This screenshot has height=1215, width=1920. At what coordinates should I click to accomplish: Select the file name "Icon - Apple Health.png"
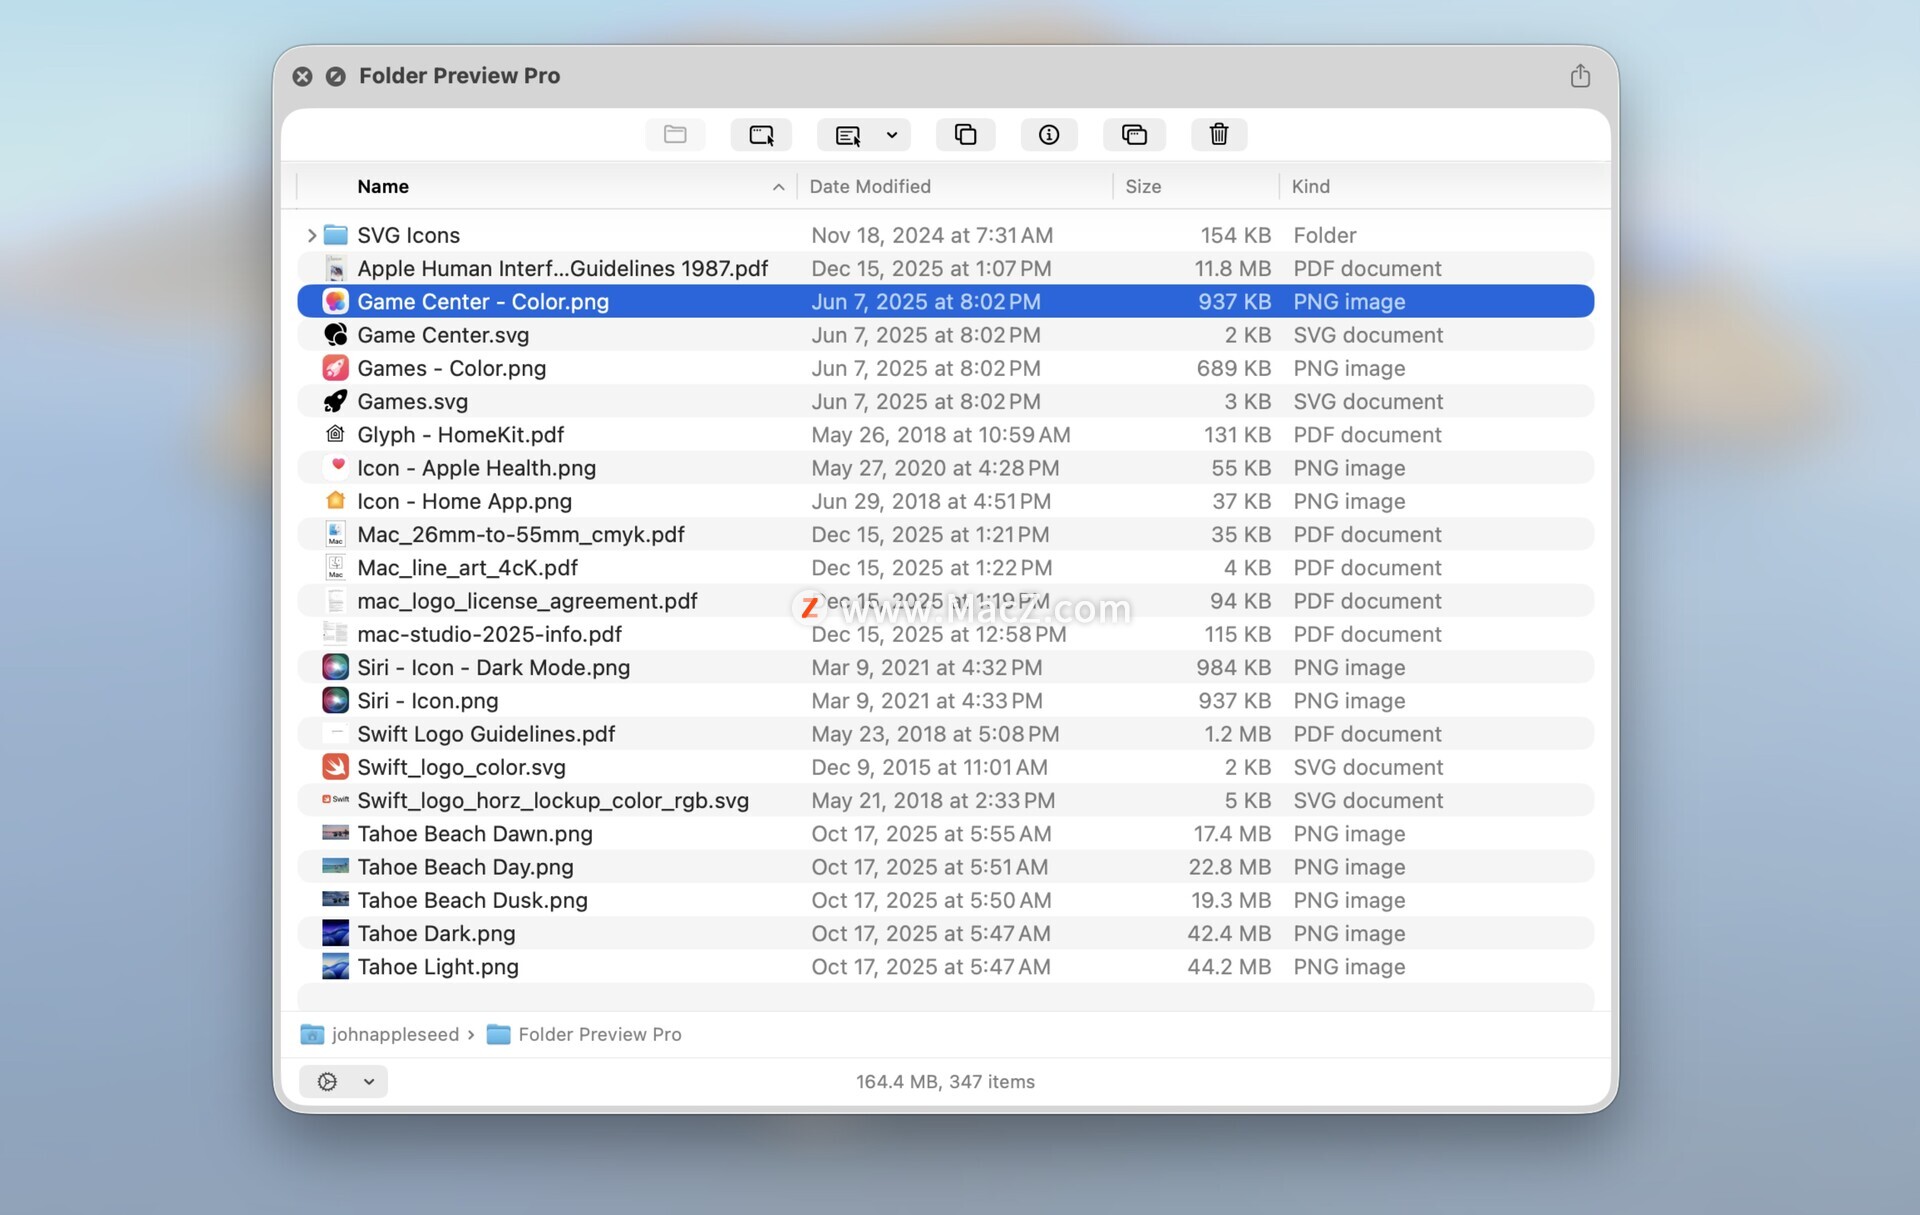tap(477, 467)
